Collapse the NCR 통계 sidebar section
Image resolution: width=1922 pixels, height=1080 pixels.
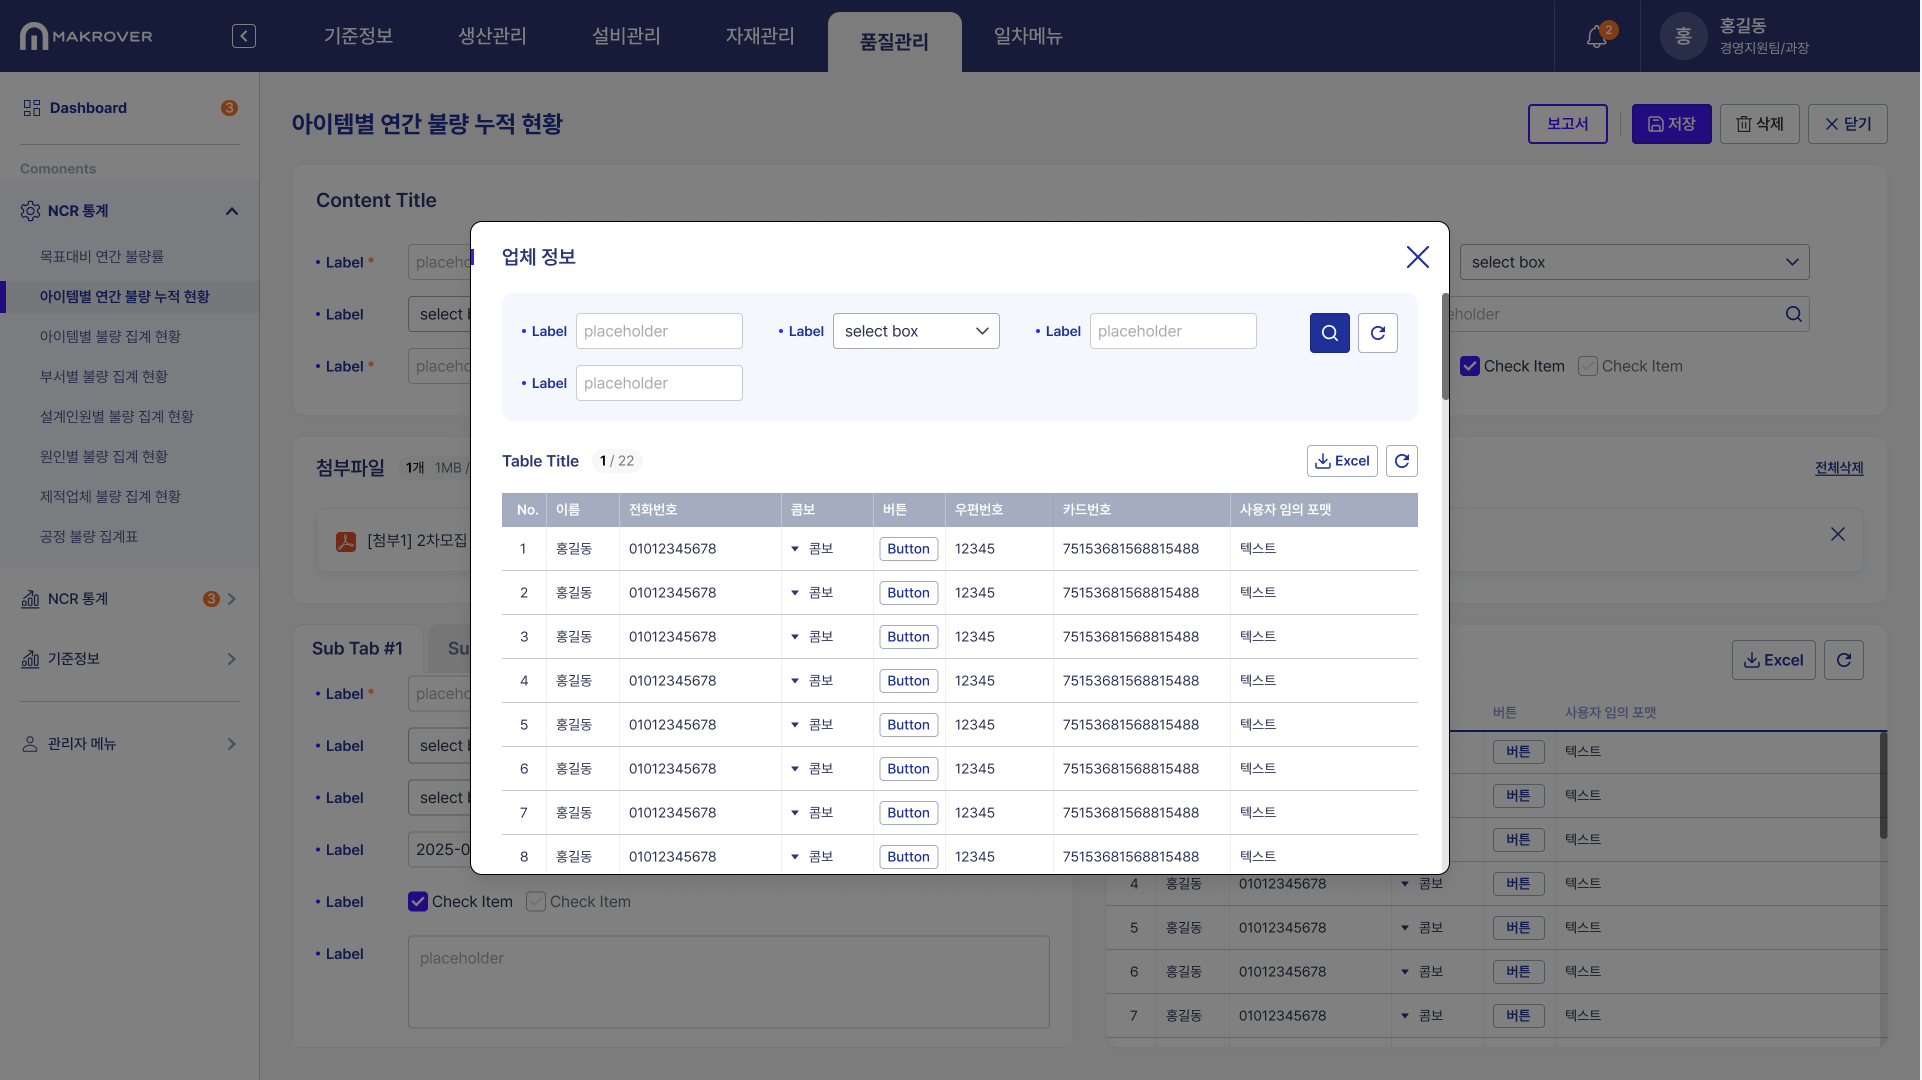click(231, 211)
